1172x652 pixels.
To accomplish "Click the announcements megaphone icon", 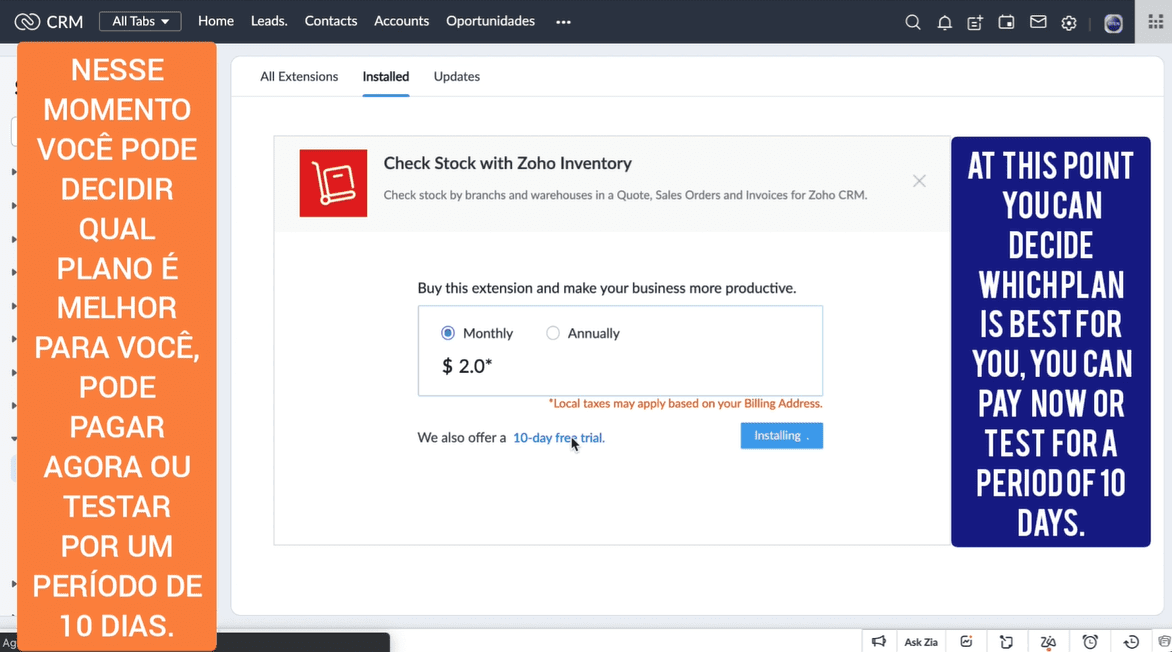I will (878, 641).
